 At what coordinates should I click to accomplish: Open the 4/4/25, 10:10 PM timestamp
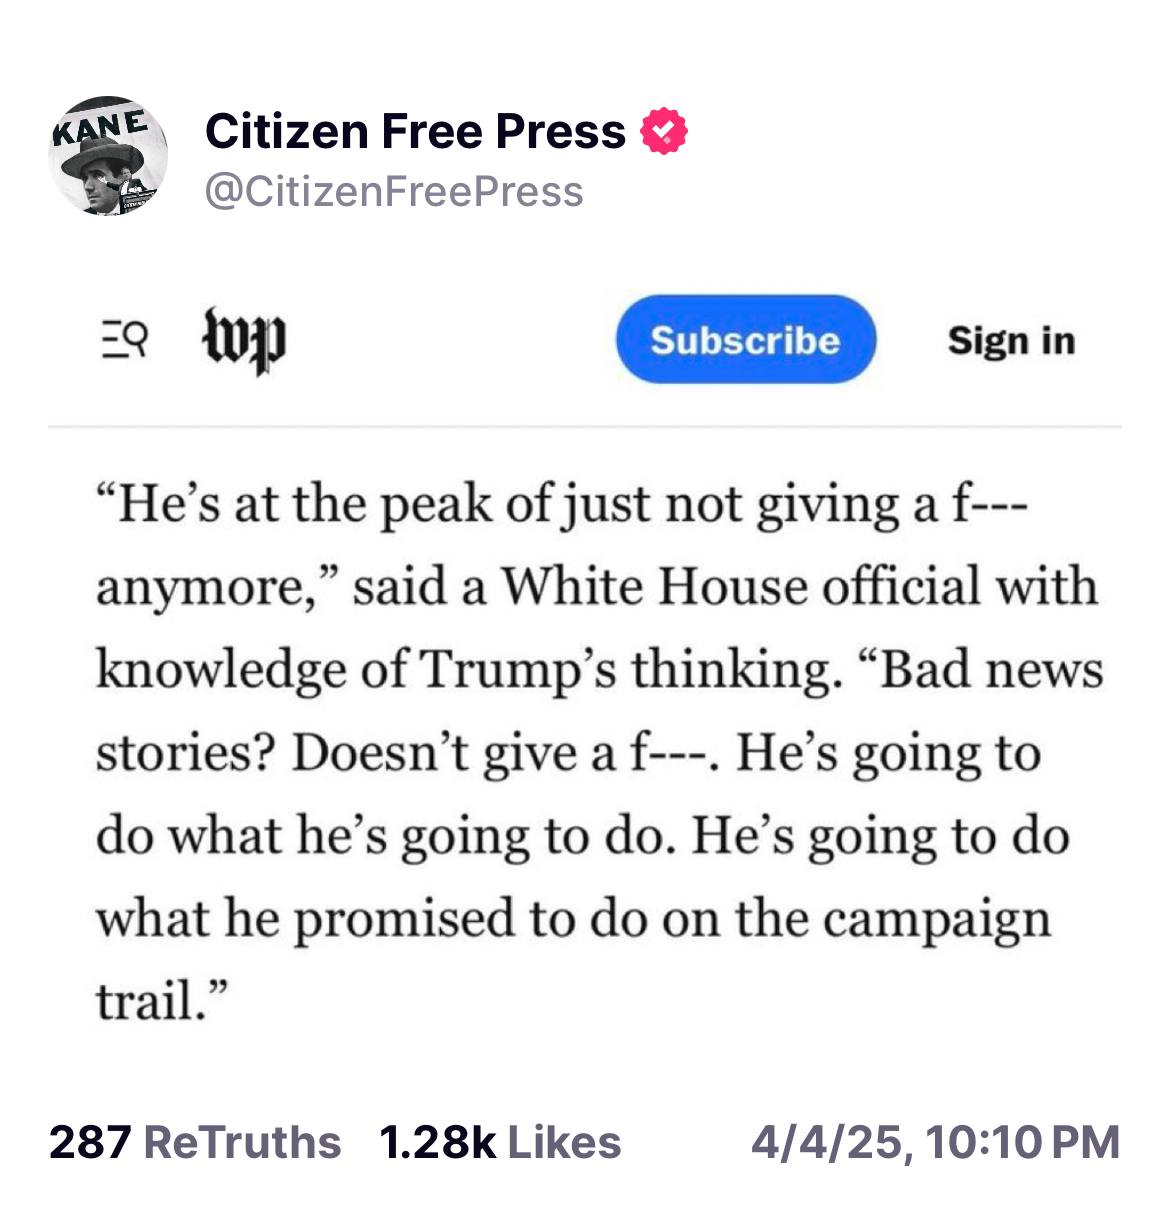936,1142
